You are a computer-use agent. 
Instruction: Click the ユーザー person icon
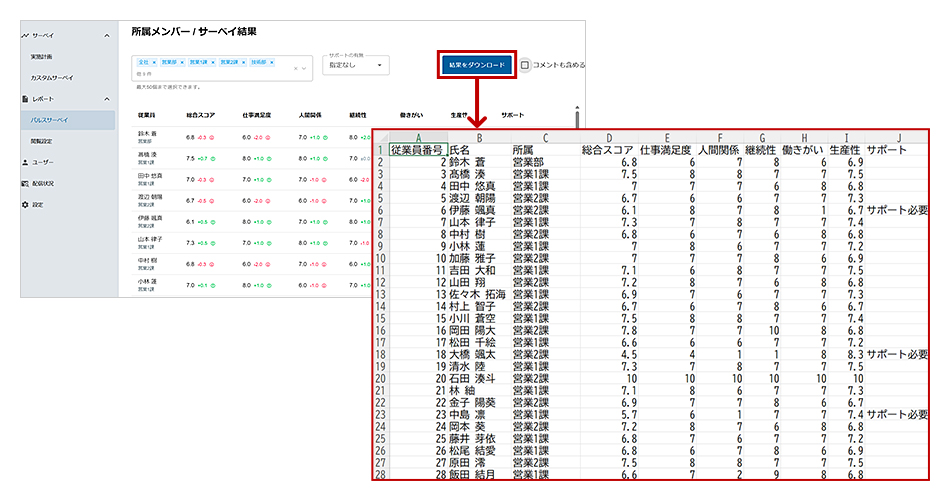(x=26, y=161)
